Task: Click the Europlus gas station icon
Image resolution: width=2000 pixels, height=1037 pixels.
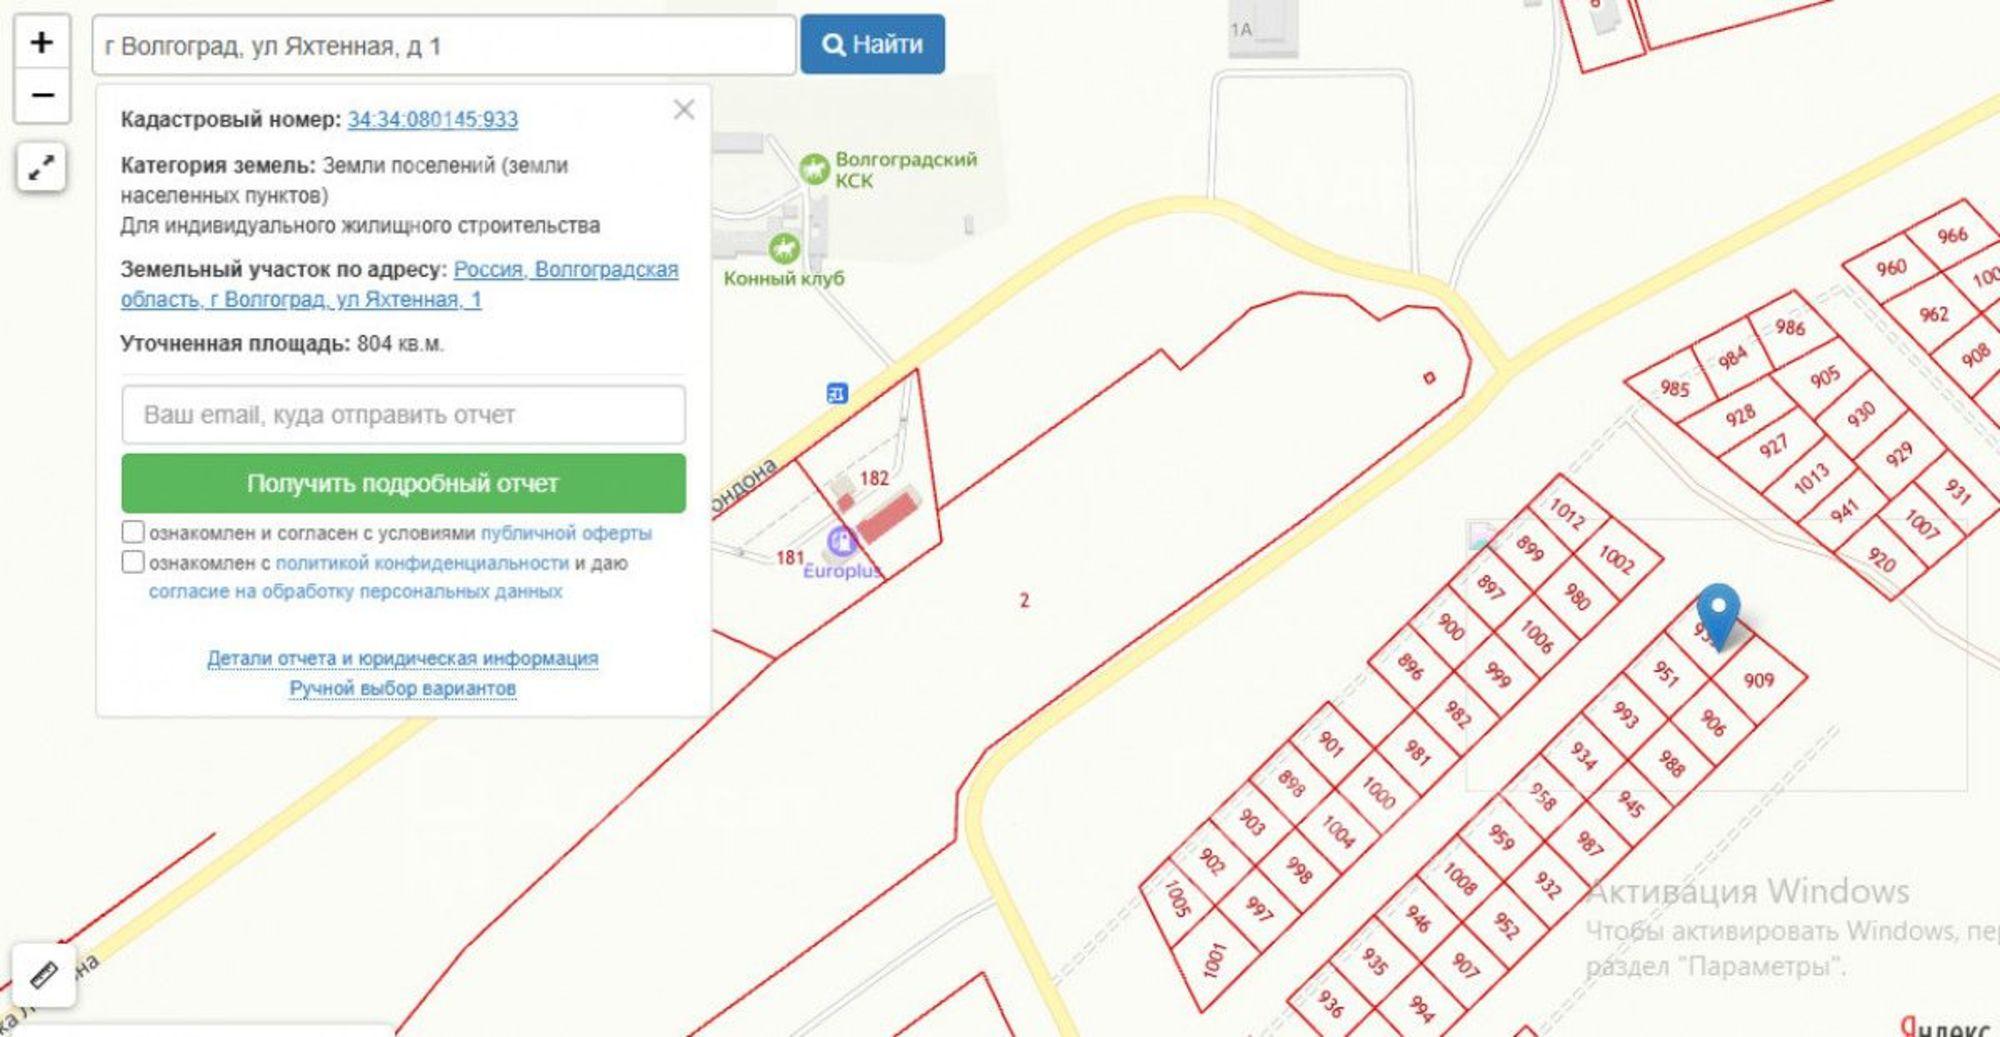Action: (x=842, y=541)
